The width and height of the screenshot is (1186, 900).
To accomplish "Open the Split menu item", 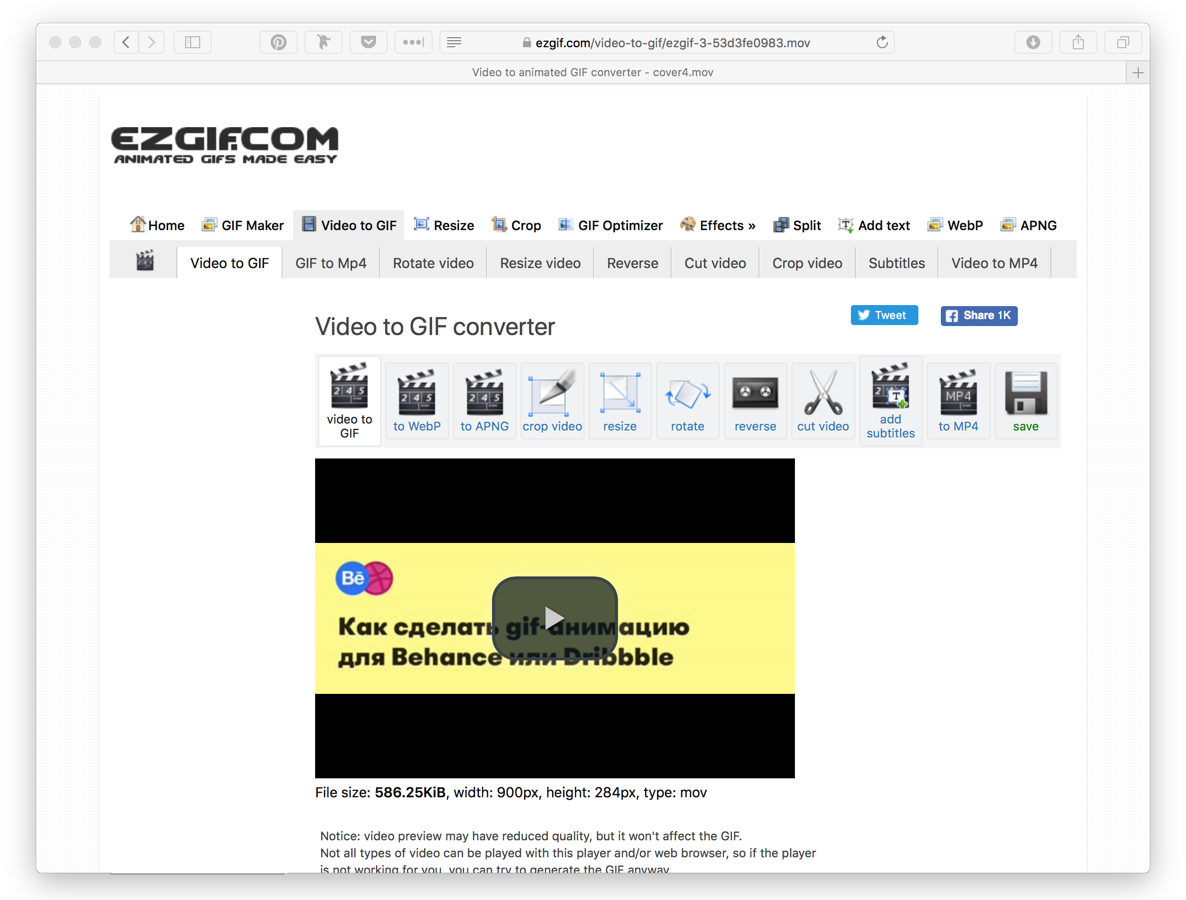I will (x=797, y=225).
